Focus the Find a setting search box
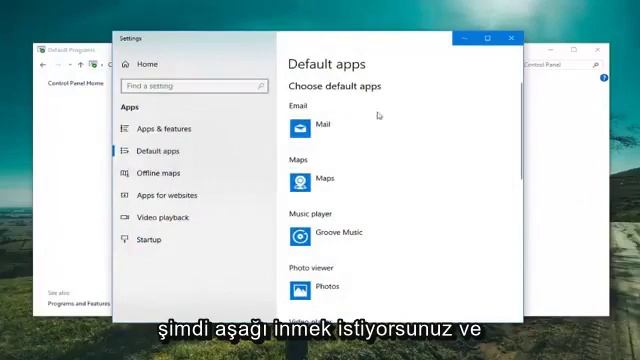 pyautogui.click(x=194, y=86)
